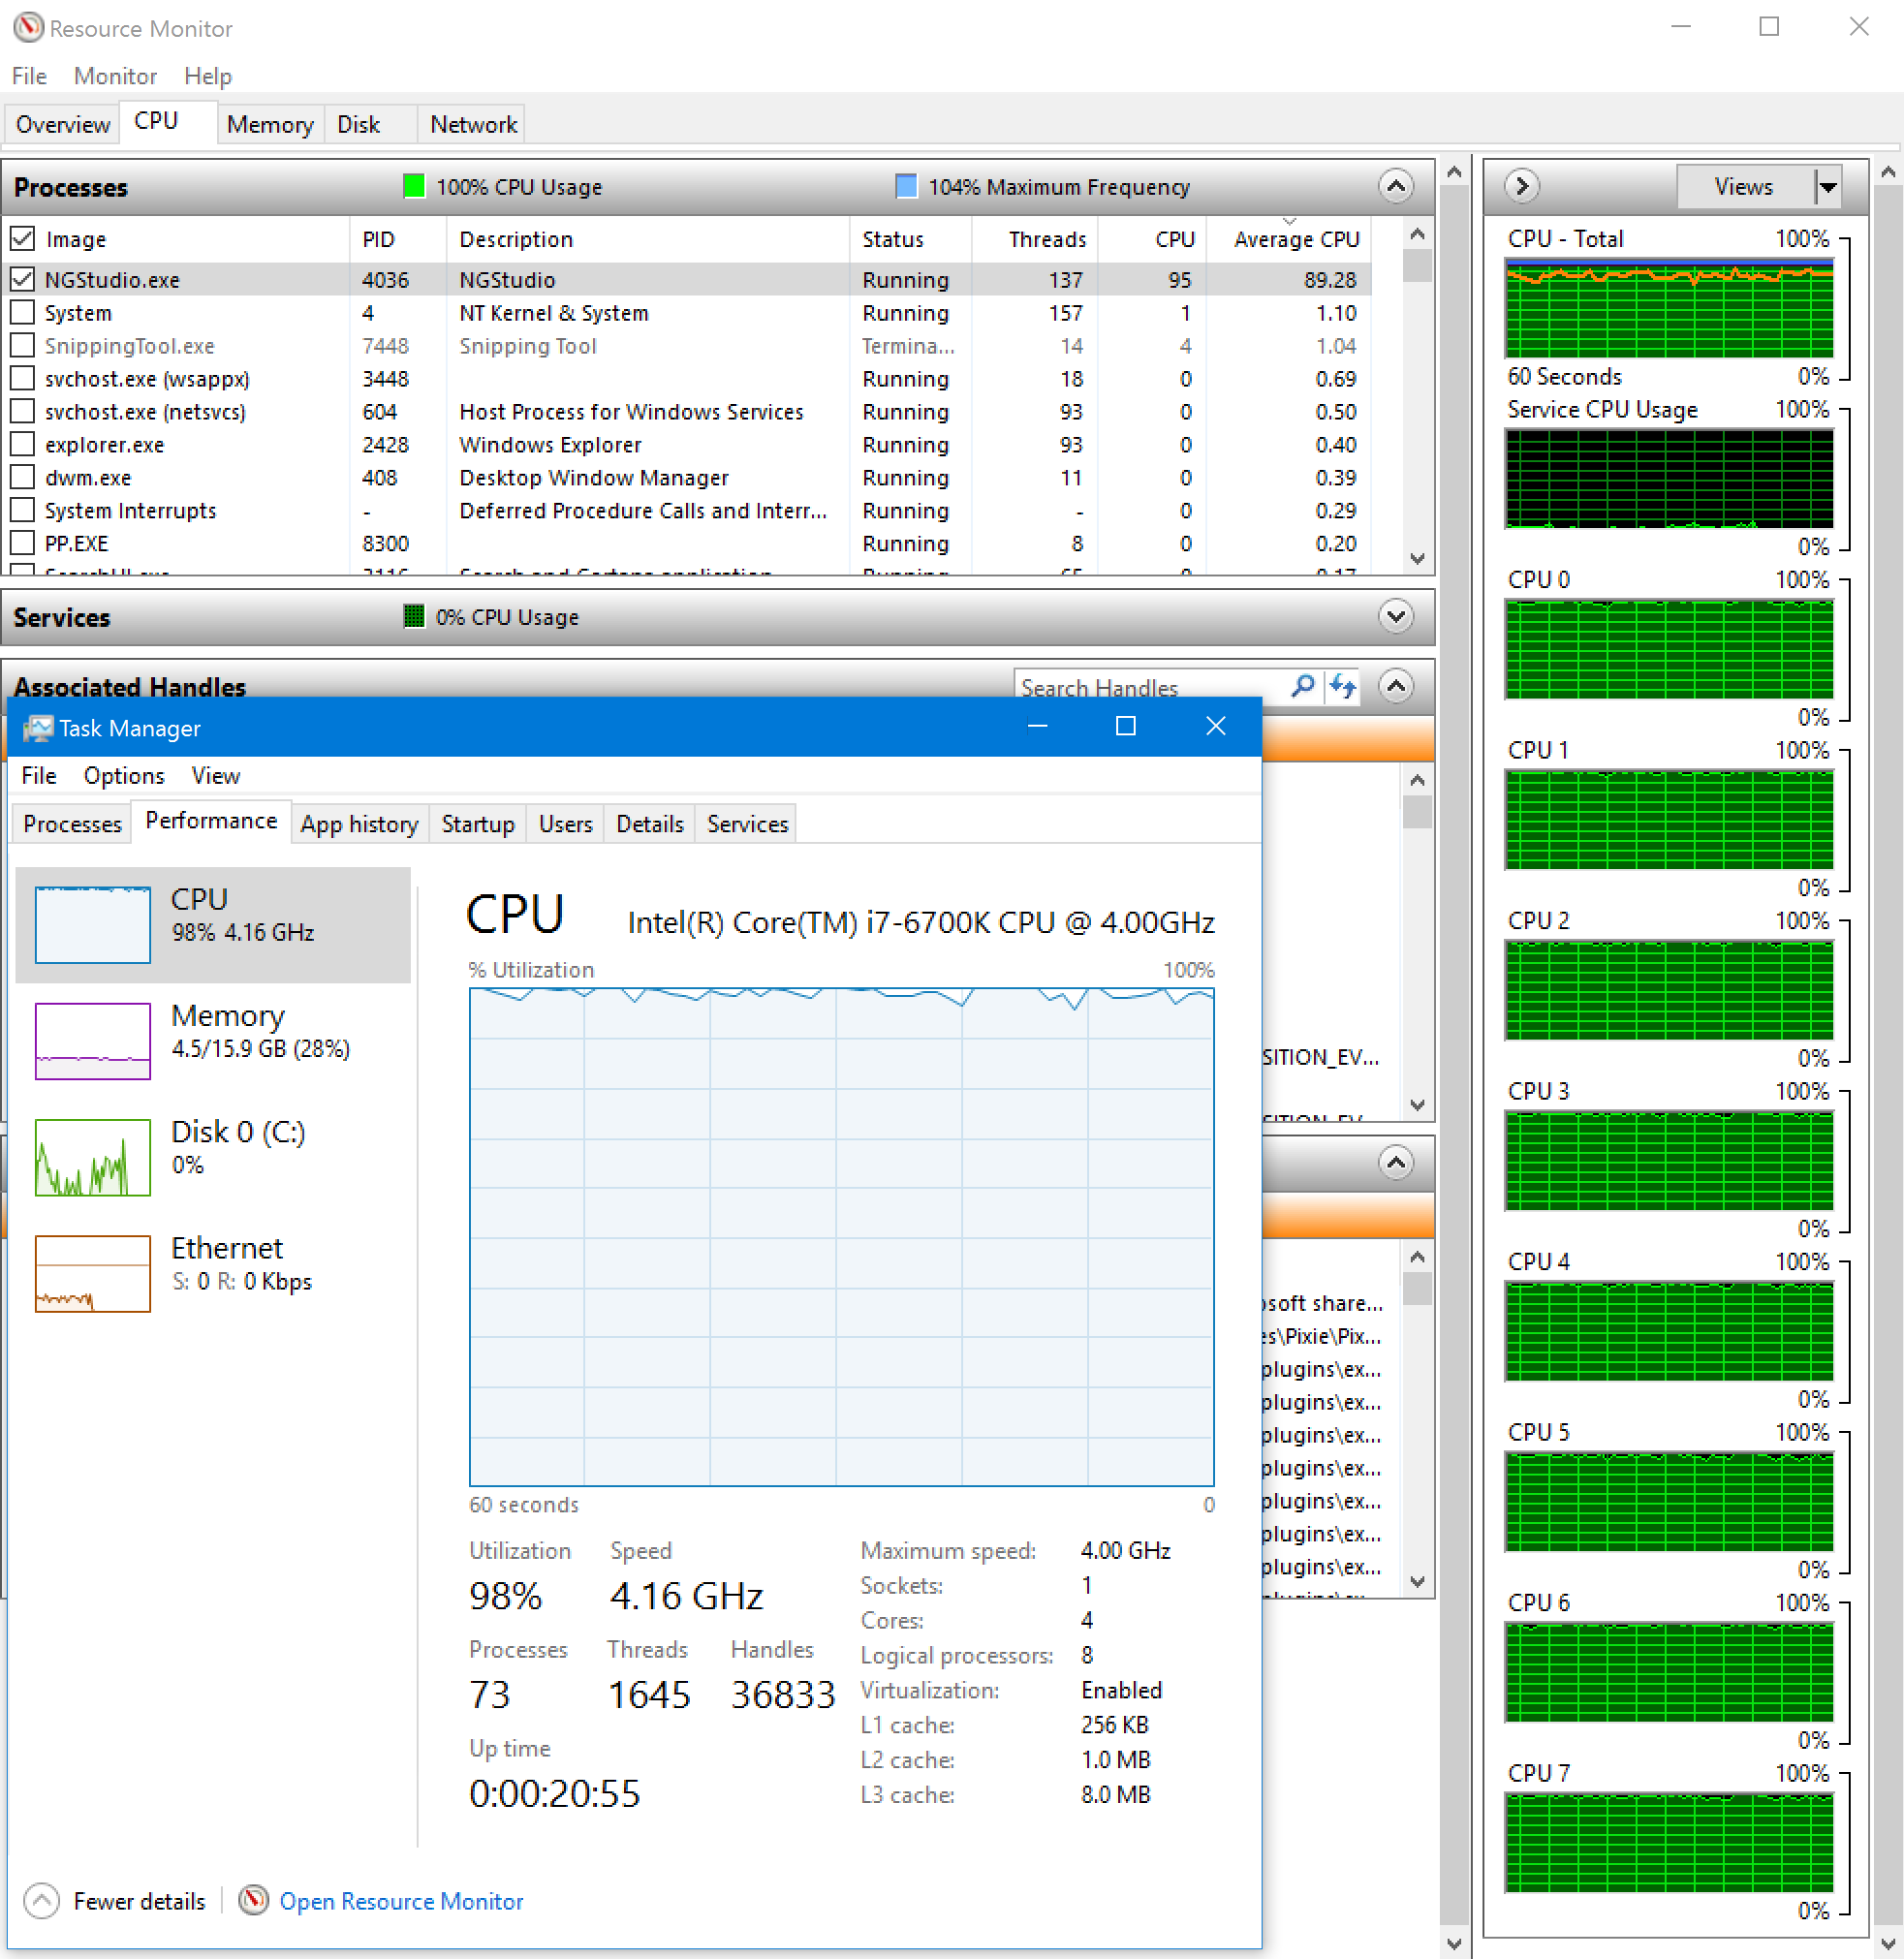This screenshot has height=1959, width=1904.
Task: Open Task Manager File menu
Action: [39, 776]
